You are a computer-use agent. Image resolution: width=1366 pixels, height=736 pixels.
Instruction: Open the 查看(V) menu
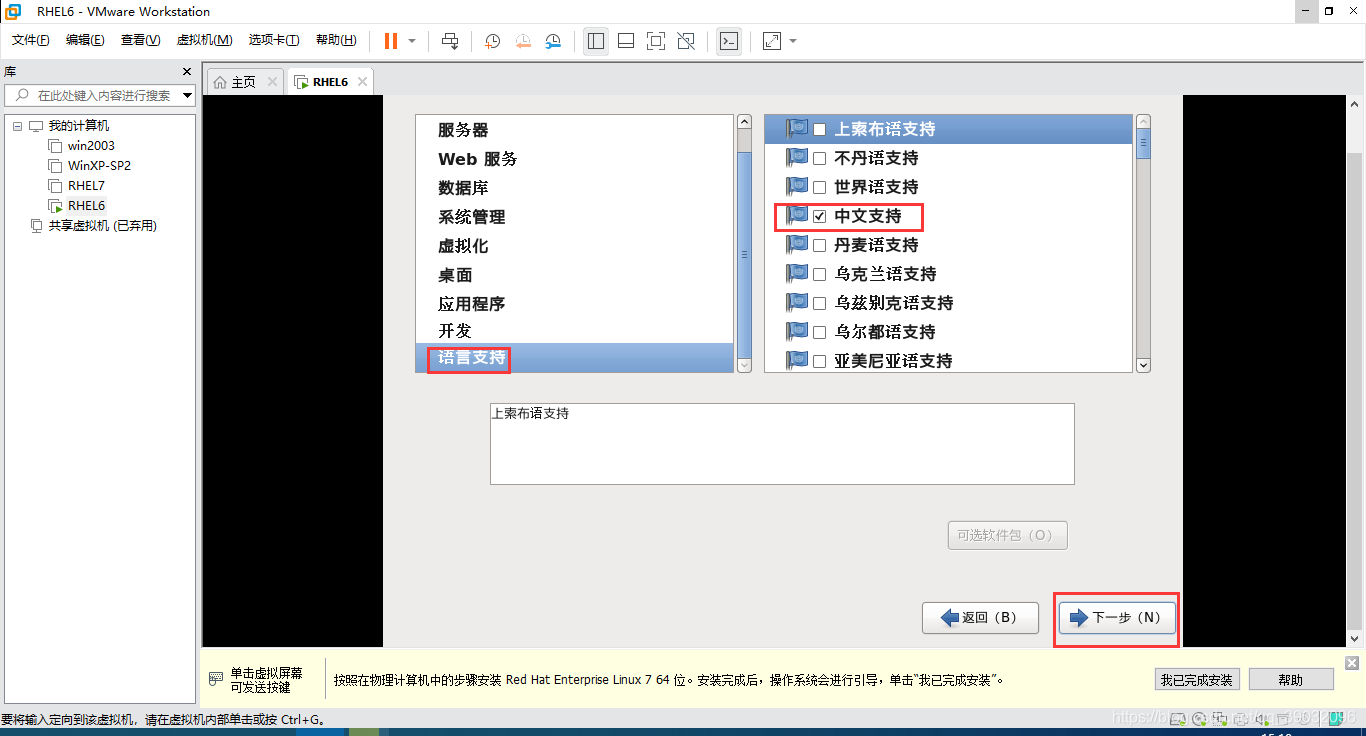pyautogui.click(x=140, y=40)
